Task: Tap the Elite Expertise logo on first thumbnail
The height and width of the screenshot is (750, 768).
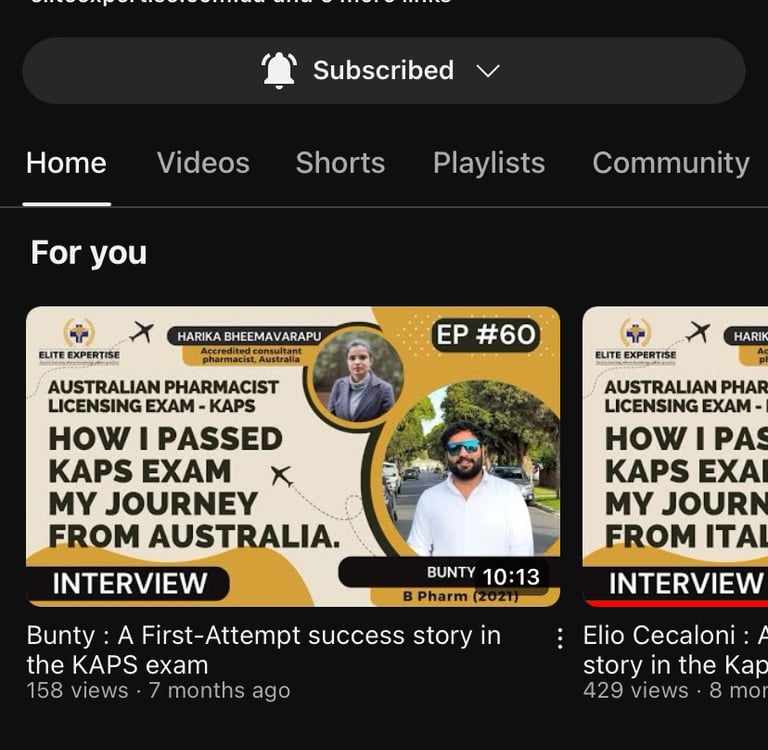Action: pyautogui.click(x=79, y=341)
